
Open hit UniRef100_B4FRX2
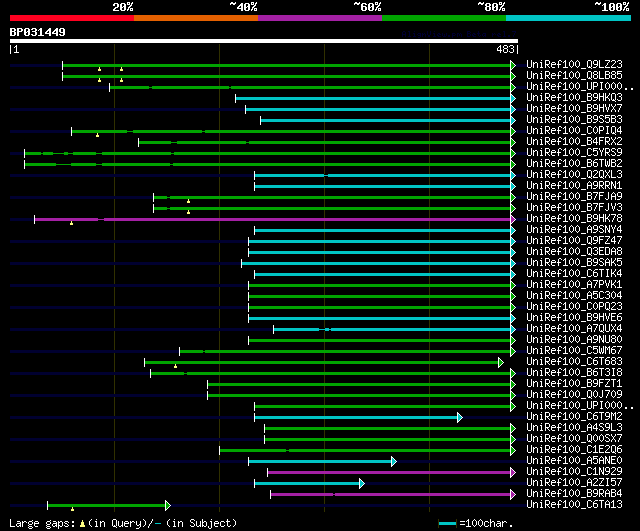(574, 142)
